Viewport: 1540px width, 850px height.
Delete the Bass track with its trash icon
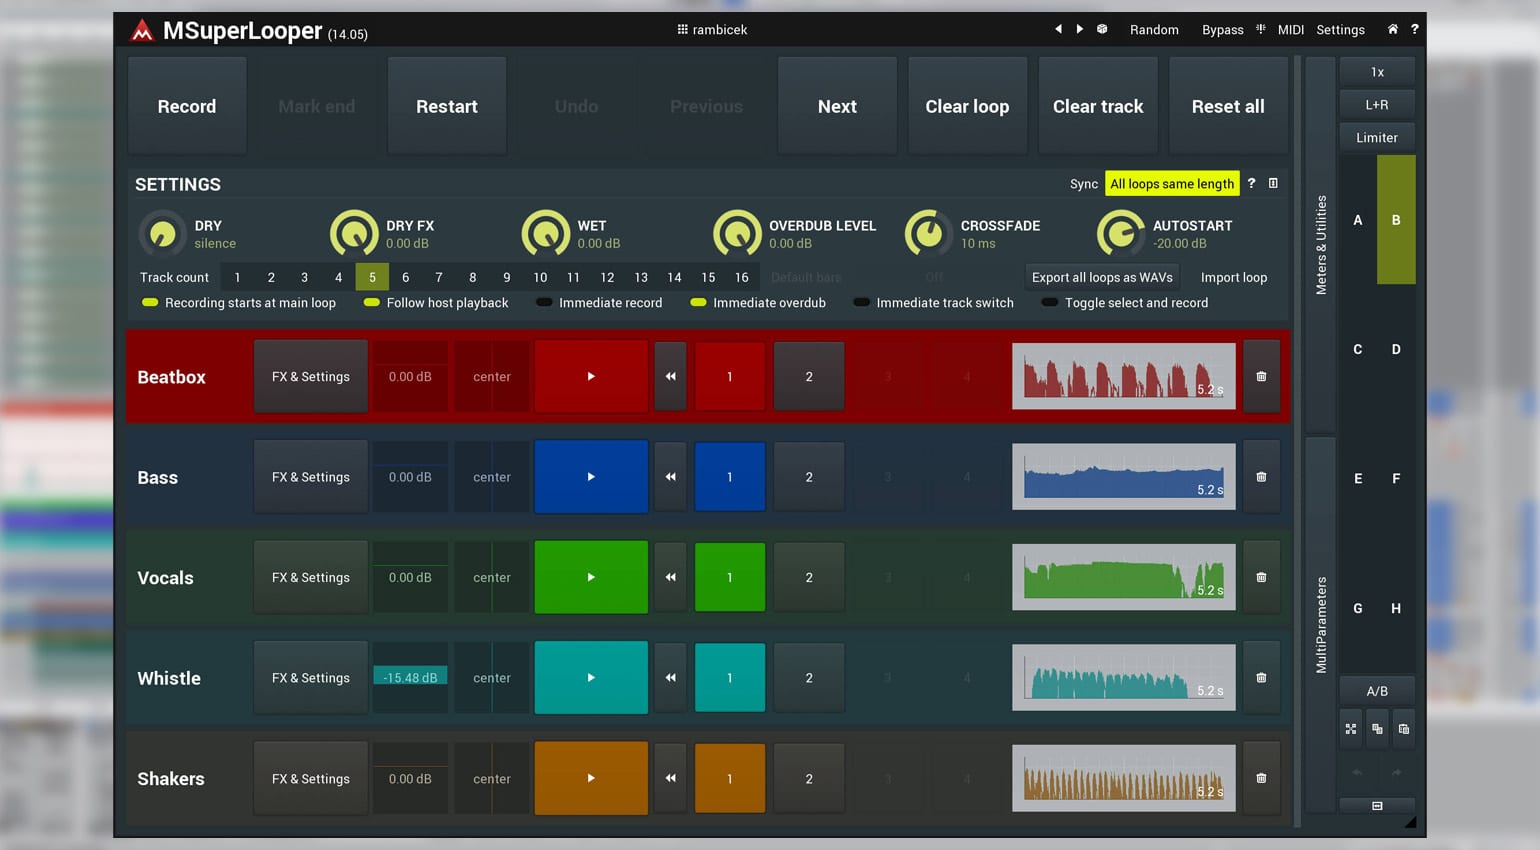(1261, 477)
